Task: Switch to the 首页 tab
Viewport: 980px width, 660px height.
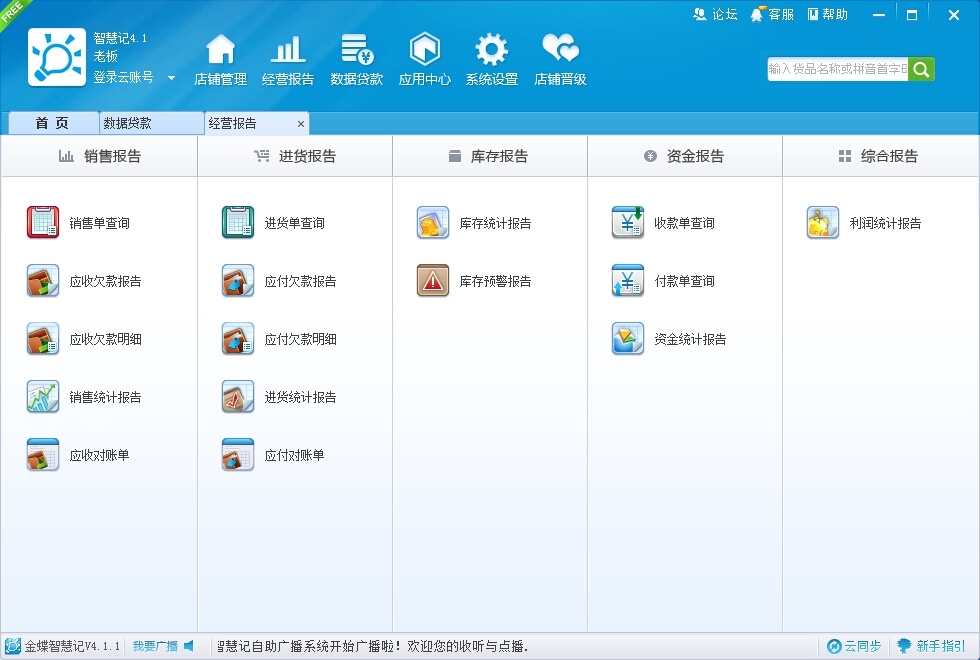Action: coord(53,123)
